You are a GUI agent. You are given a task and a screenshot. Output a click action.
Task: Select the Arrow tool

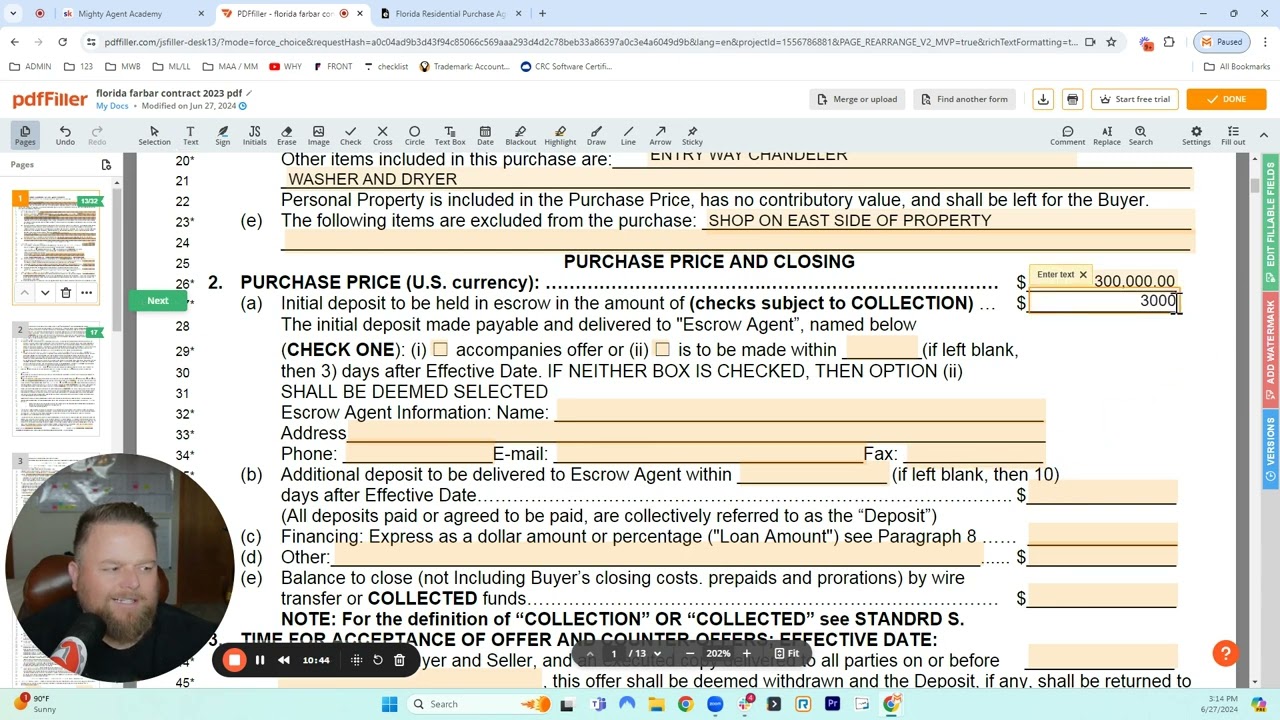[660, 135]
